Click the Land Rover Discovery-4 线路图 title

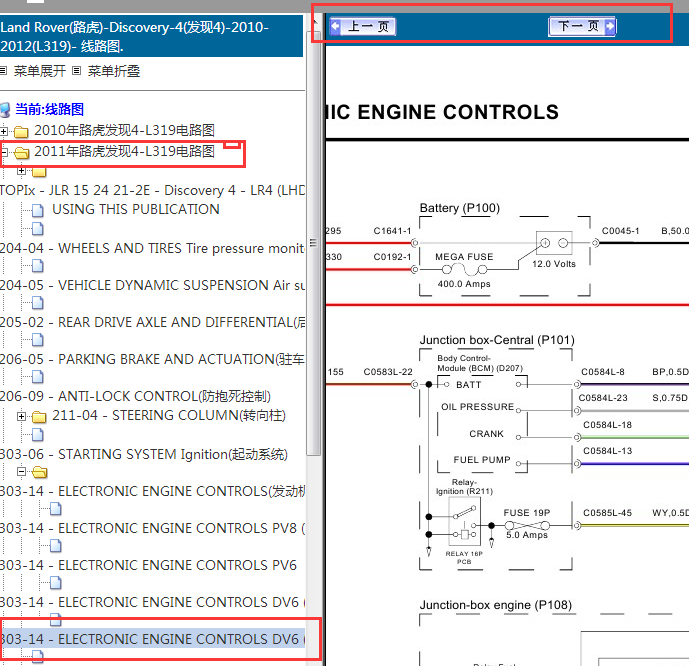134,36
